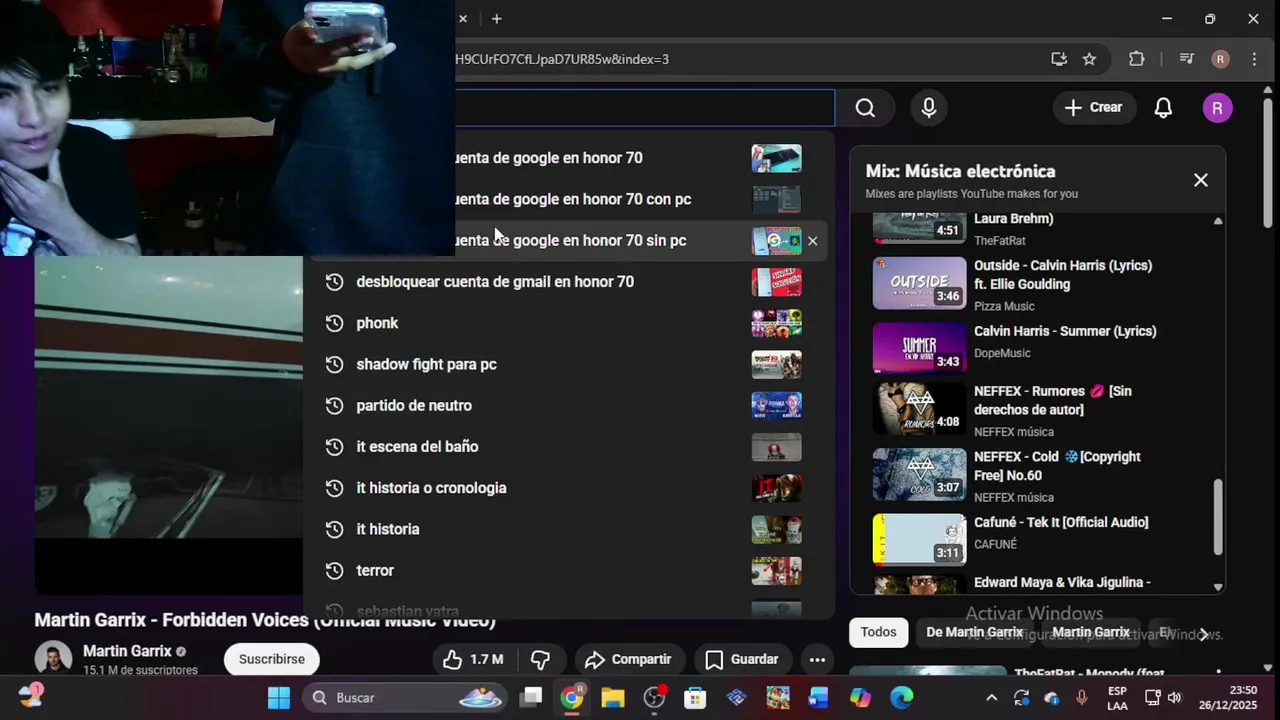Remove the 'honor 70 sin pc' suggestion
This screenshot has height=720, width=1280.
point(812,241)
